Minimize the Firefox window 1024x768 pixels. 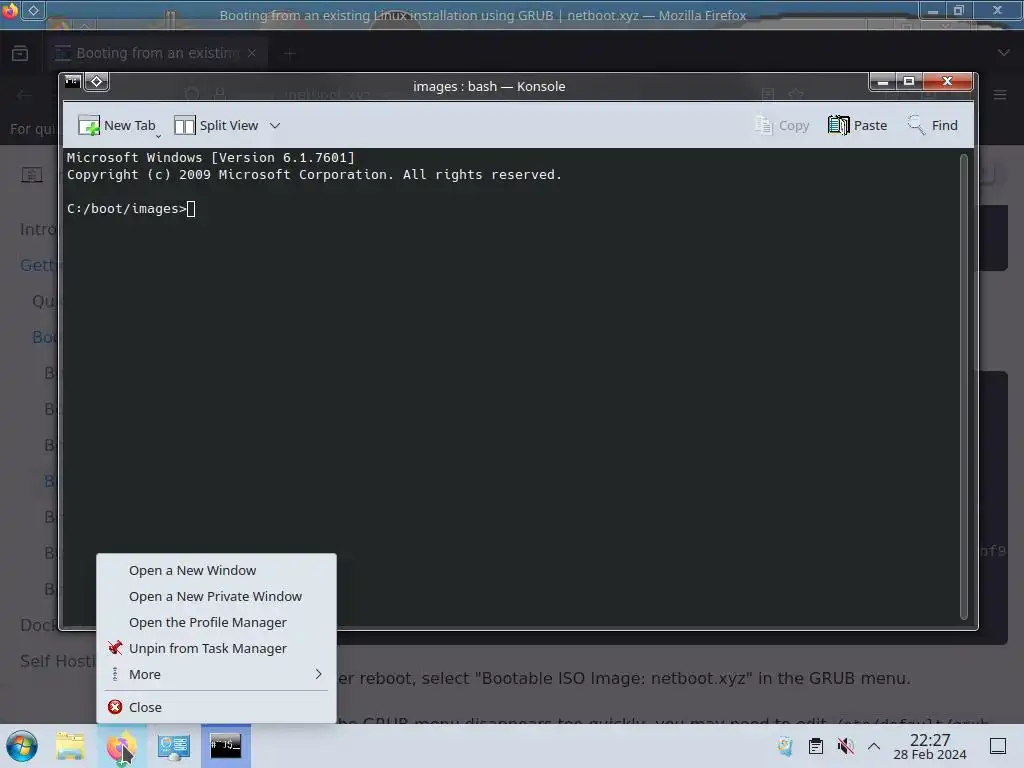pos(933,10)
